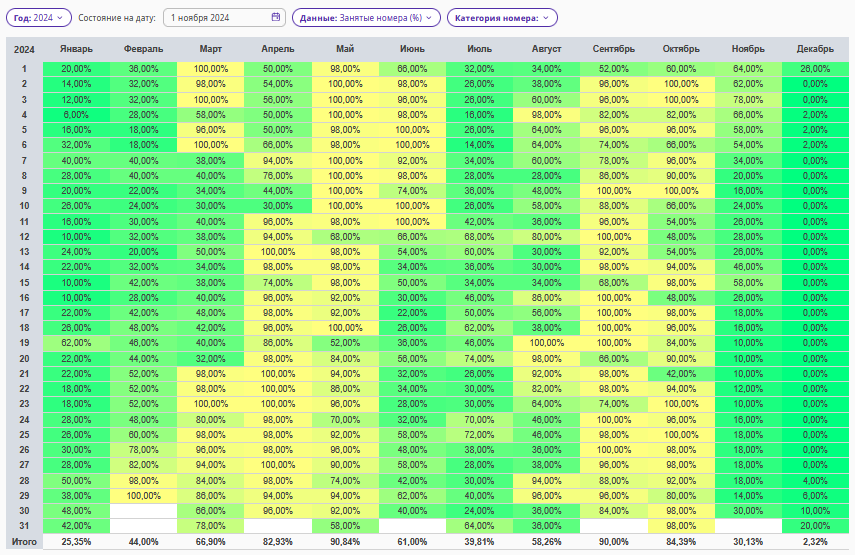Open the Данные: Занятые номера (%) dropdown

[366, 17]
